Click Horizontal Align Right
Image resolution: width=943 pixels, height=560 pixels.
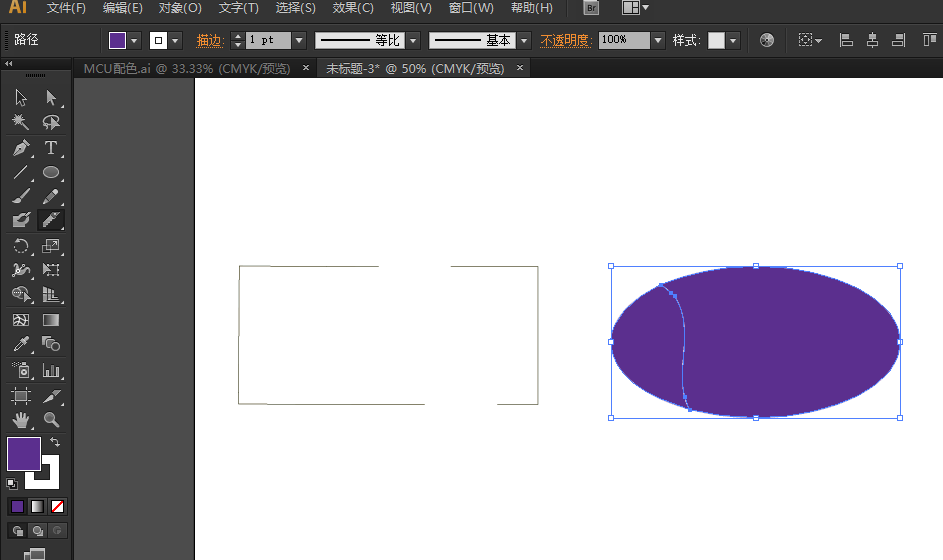[898, 40]
